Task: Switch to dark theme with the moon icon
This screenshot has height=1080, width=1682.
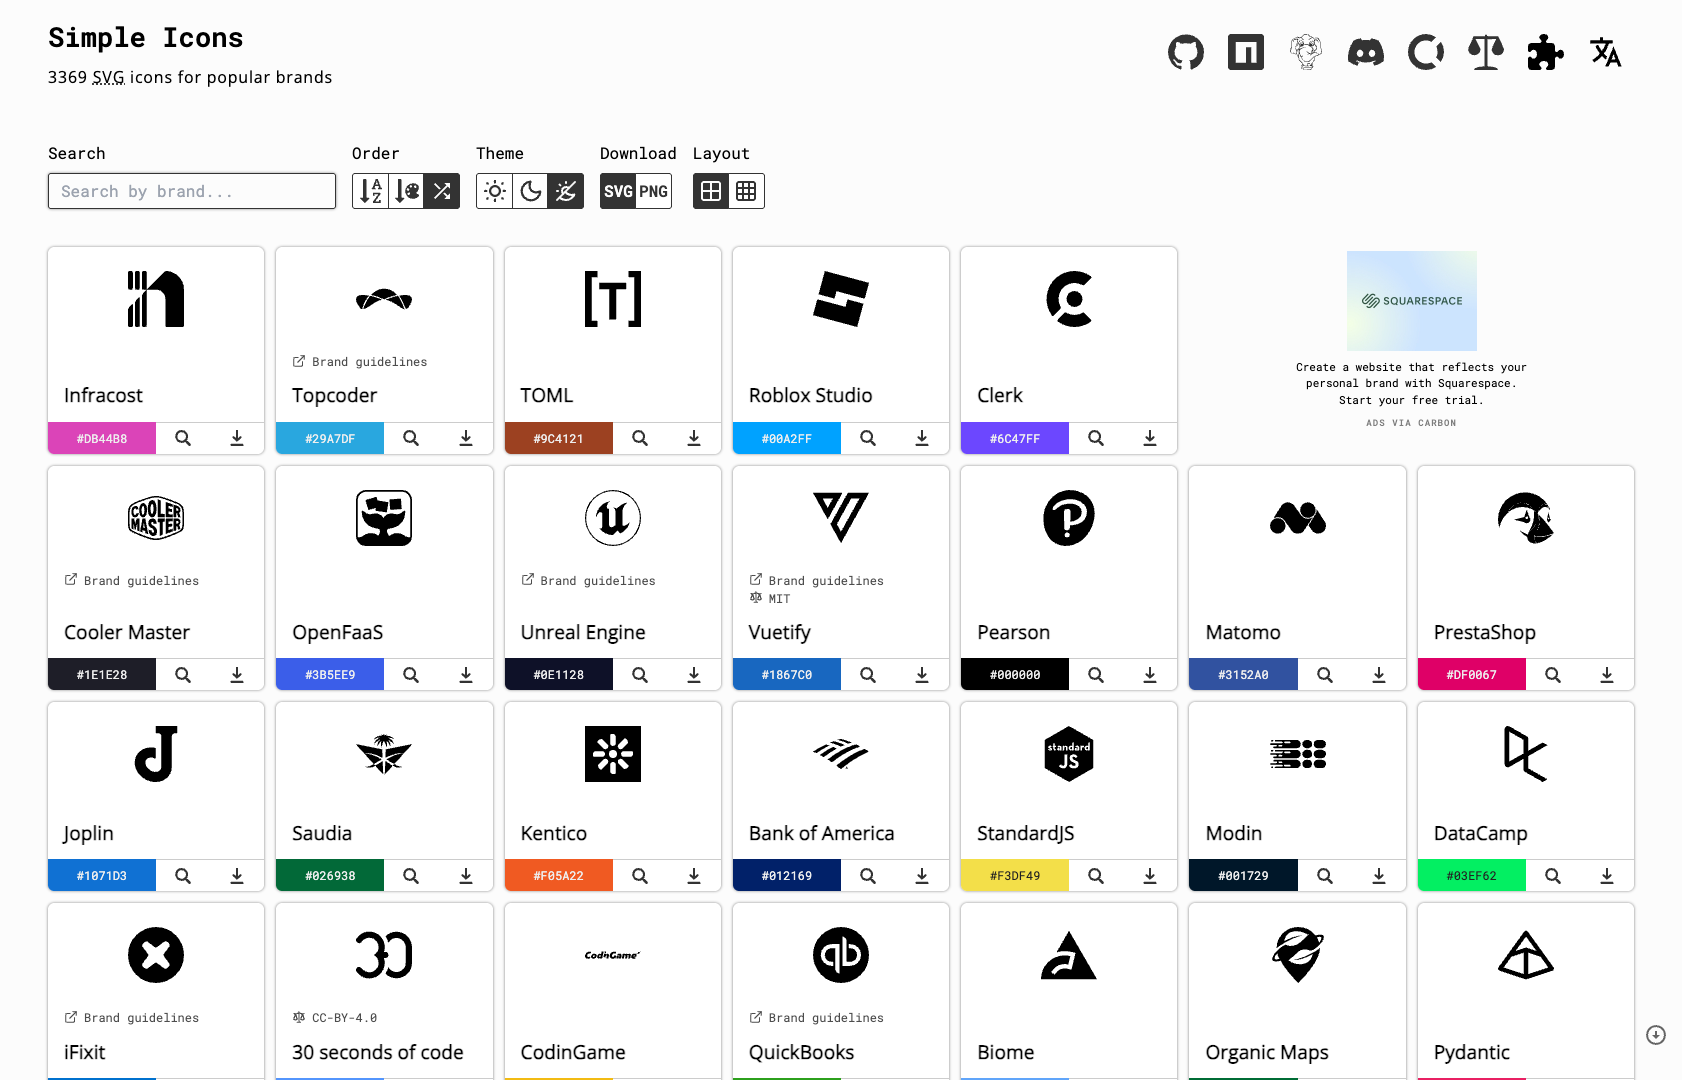Action: [x=530, y=191]
